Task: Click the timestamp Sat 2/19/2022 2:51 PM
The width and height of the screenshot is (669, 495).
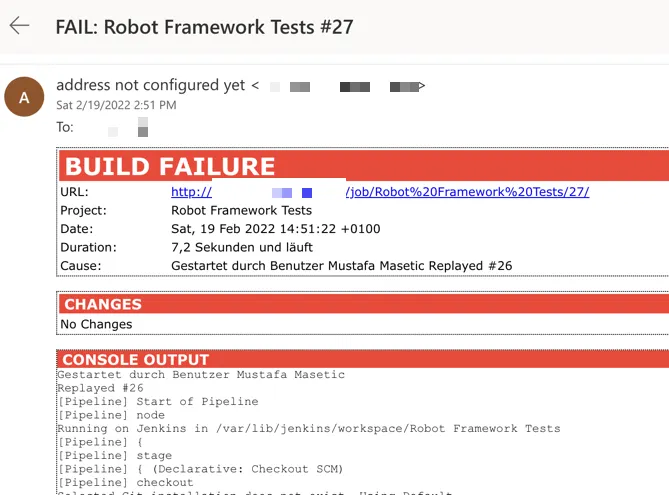Action: [116, 105]
